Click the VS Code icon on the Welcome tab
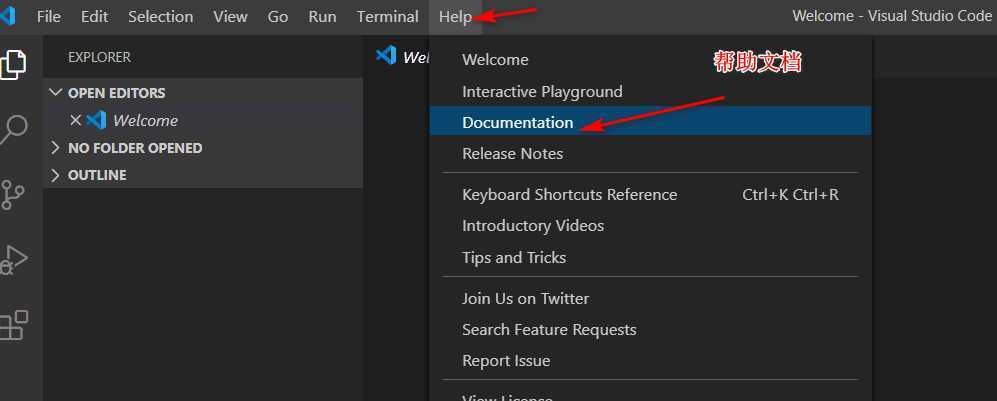Screen dimensions: 997x401 point(386,56)
